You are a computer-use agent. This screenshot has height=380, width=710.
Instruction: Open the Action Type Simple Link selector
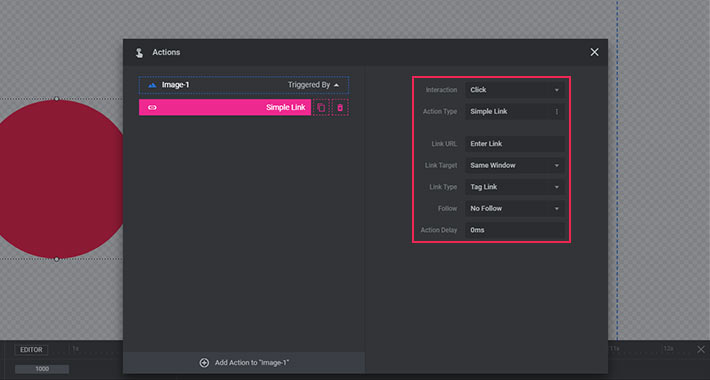tap(515, 111)
